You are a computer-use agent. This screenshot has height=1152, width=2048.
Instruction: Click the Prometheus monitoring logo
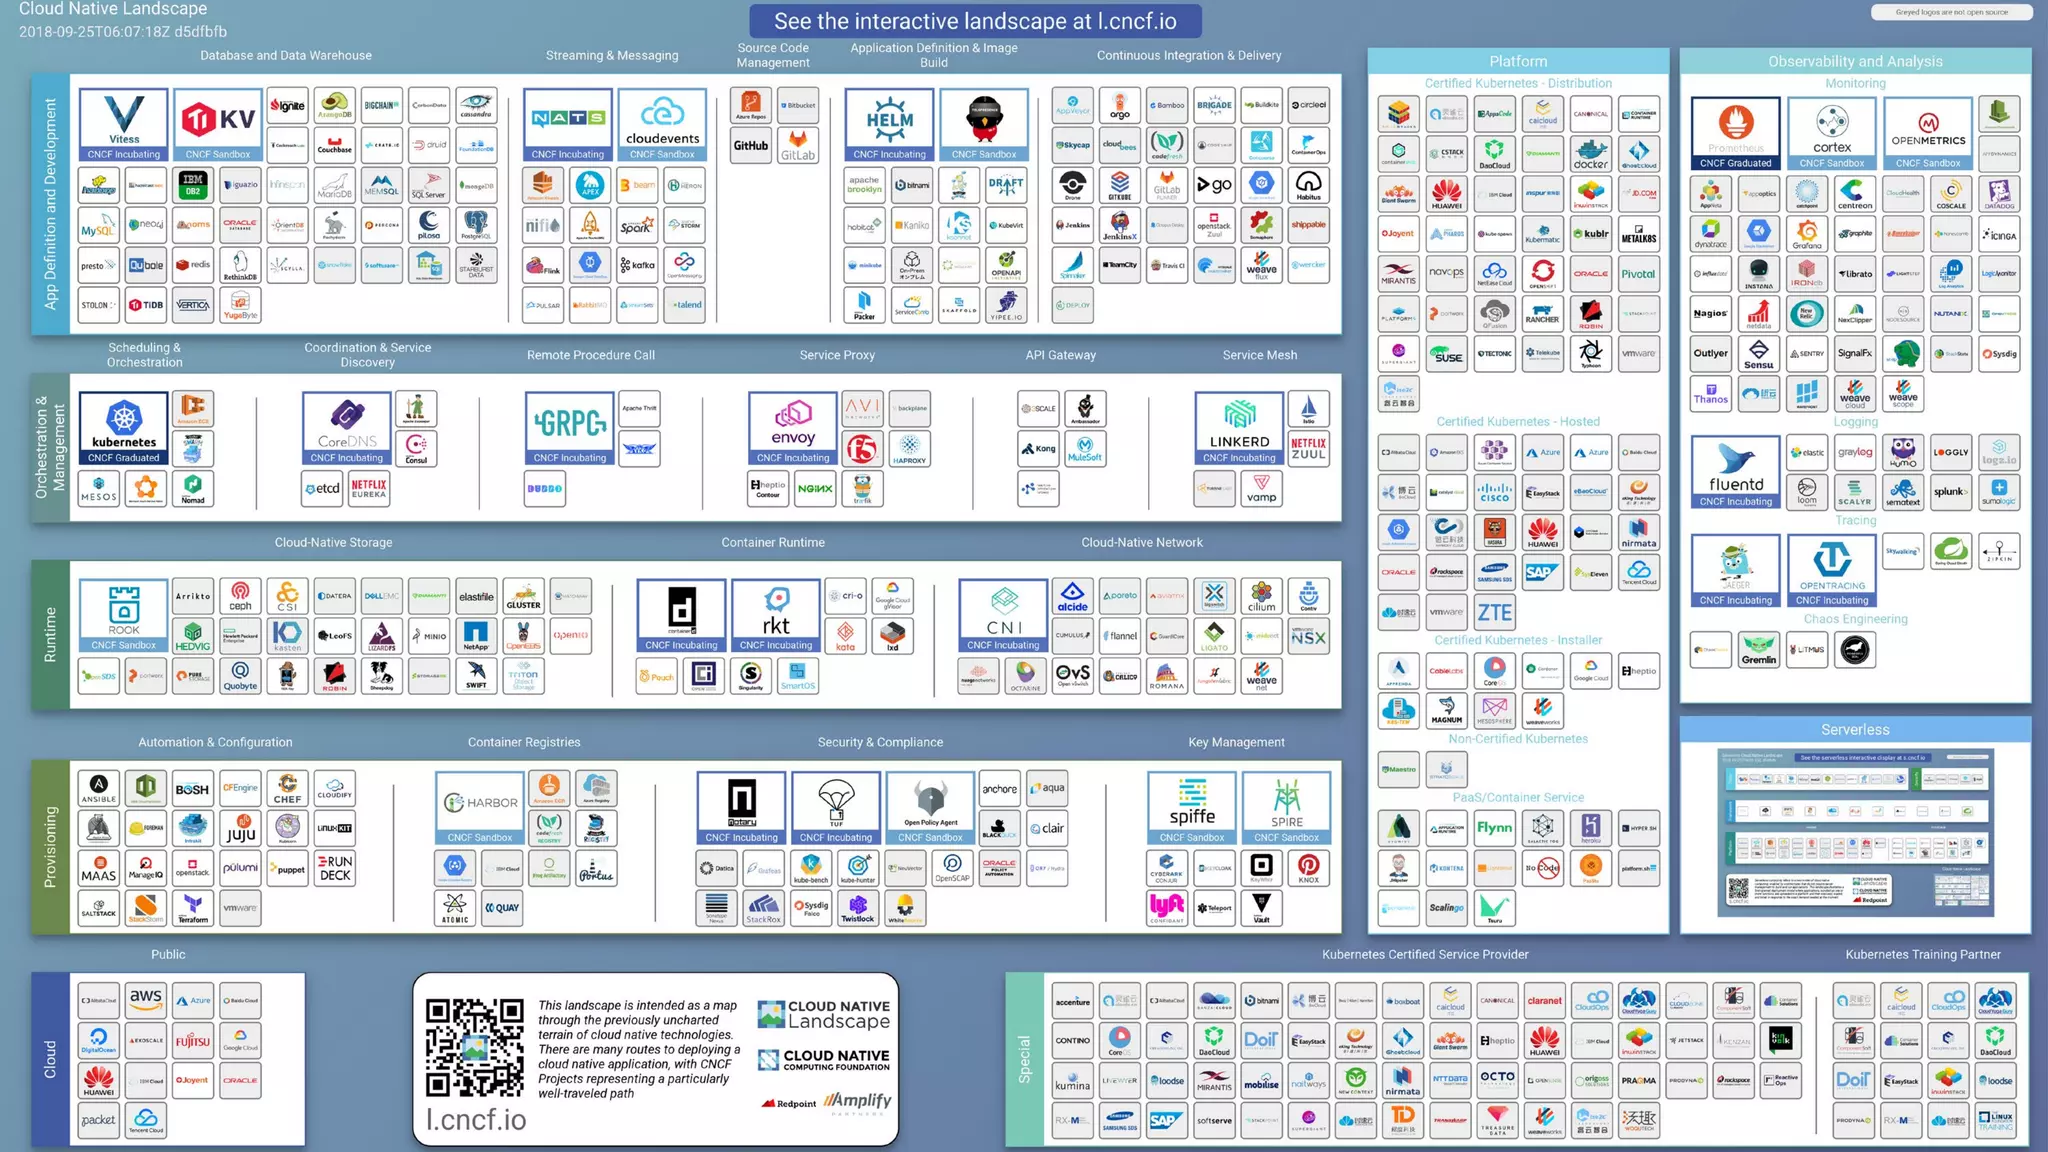1735,132
